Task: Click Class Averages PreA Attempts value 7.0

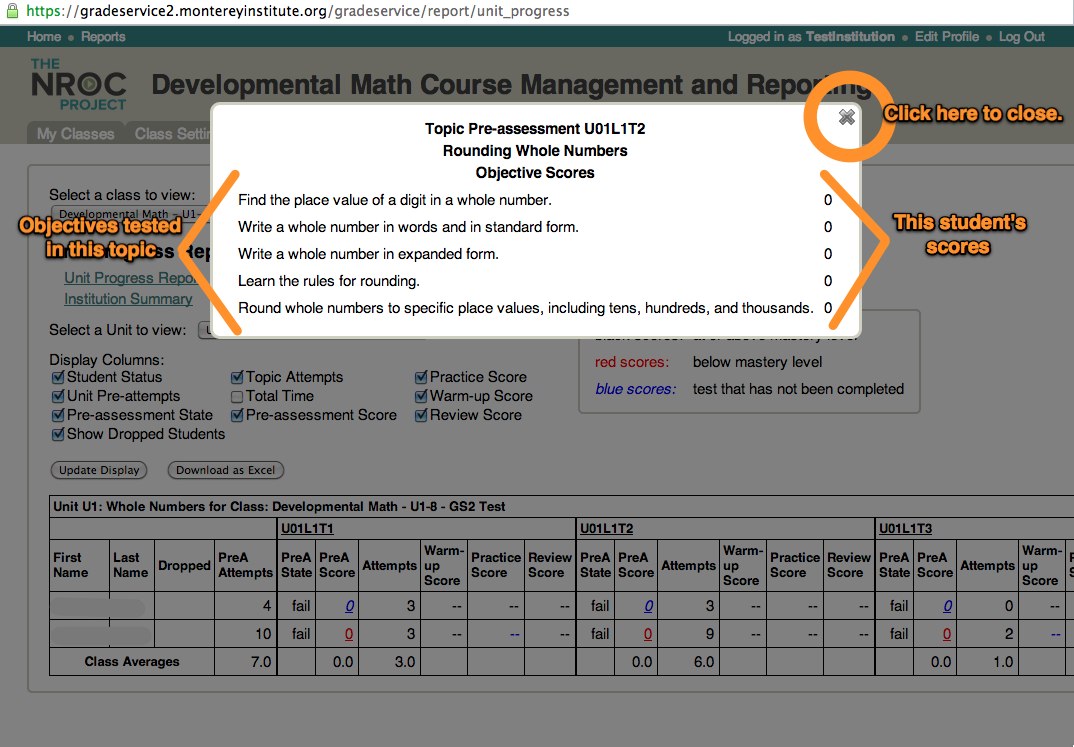Action: 261,662
